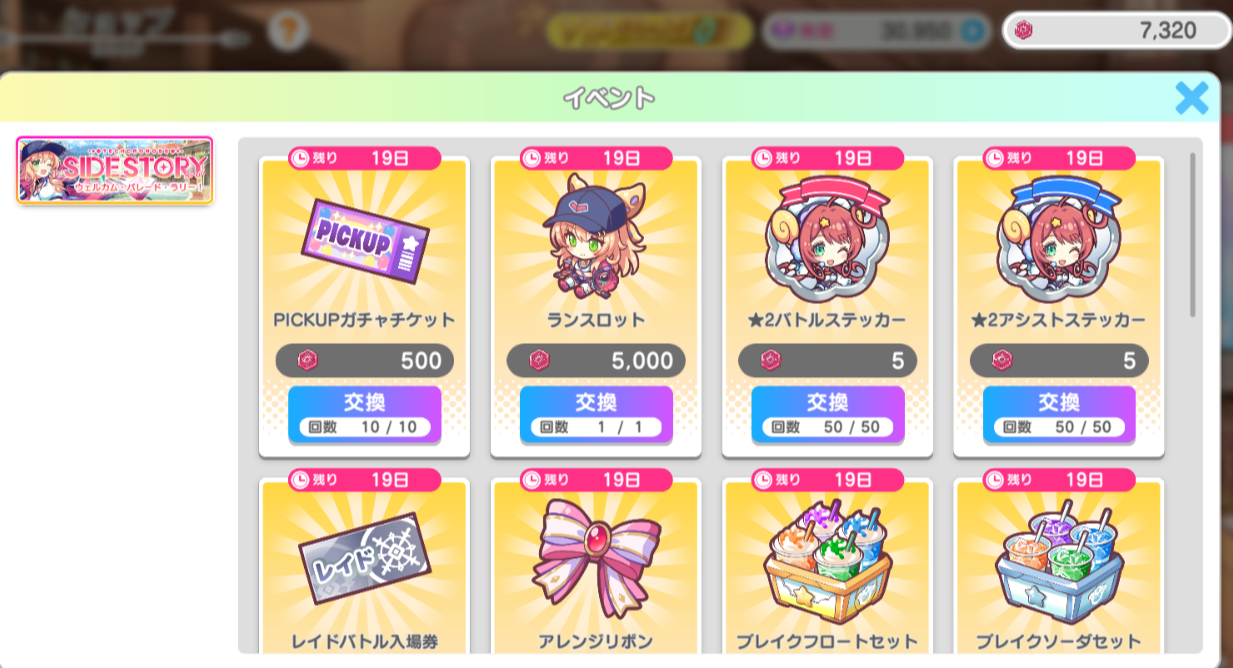Exchange for ★2 assist sticker

click(1059, 413)
